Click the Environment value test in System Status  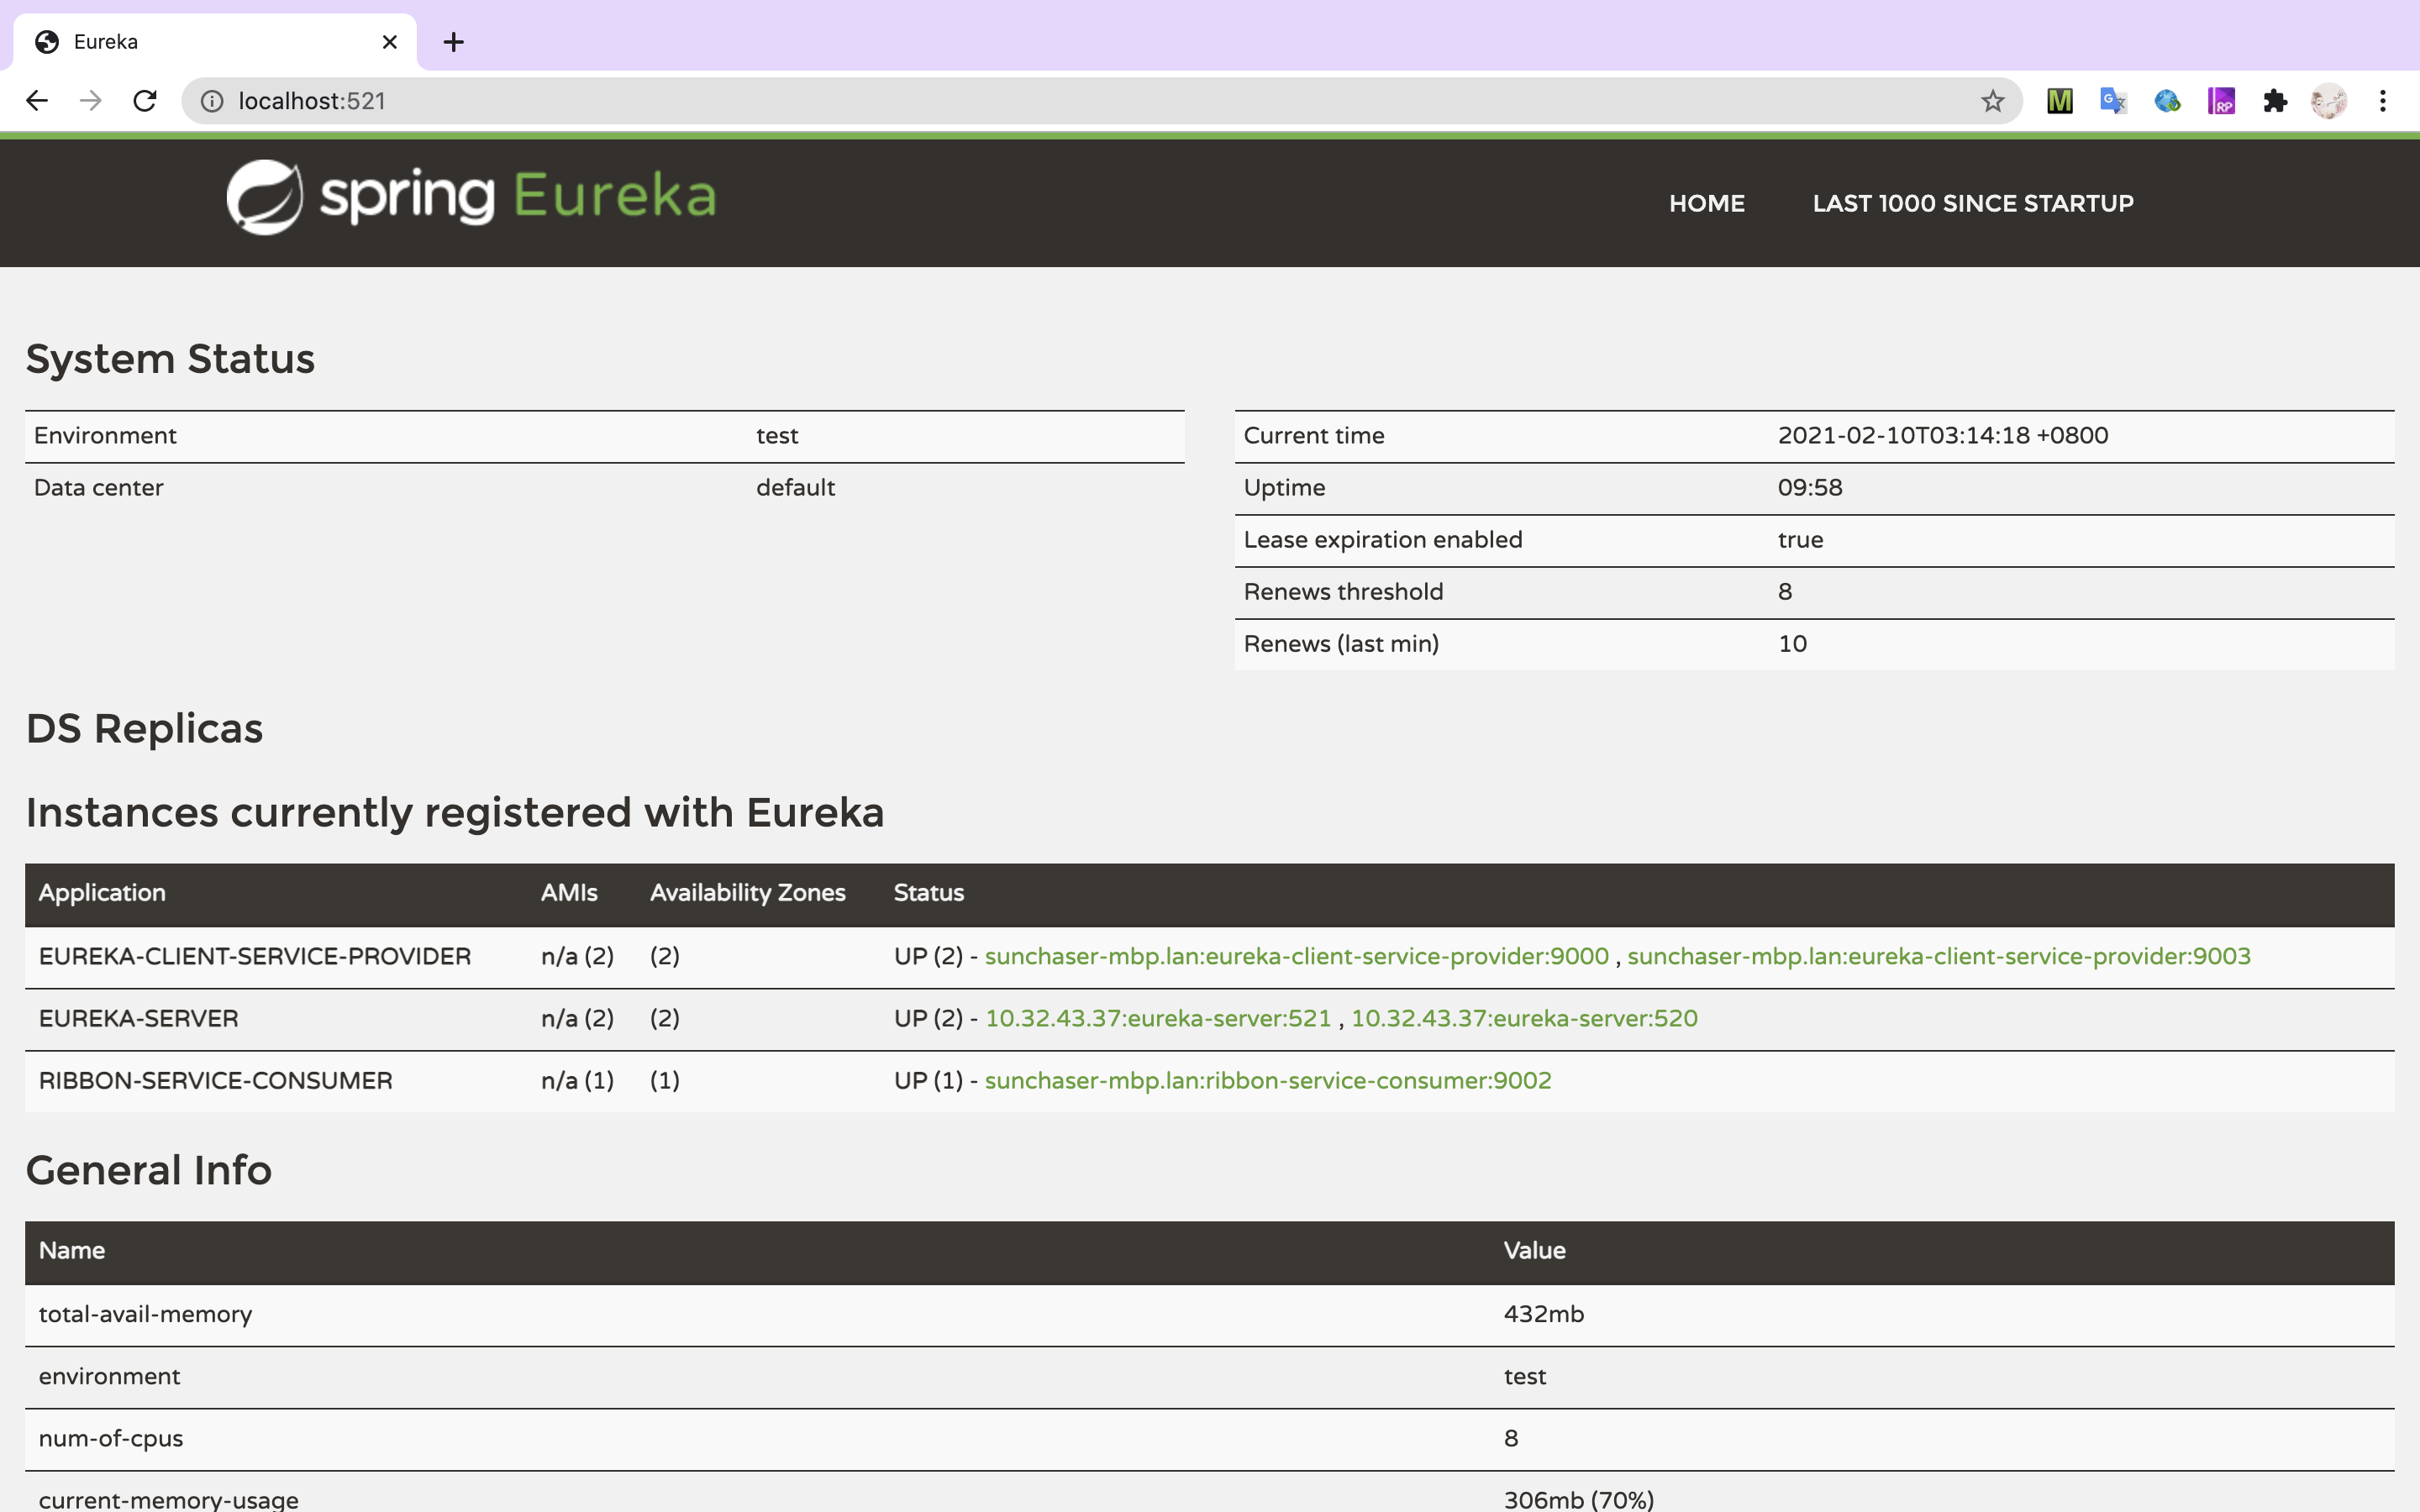pos(777,435)
